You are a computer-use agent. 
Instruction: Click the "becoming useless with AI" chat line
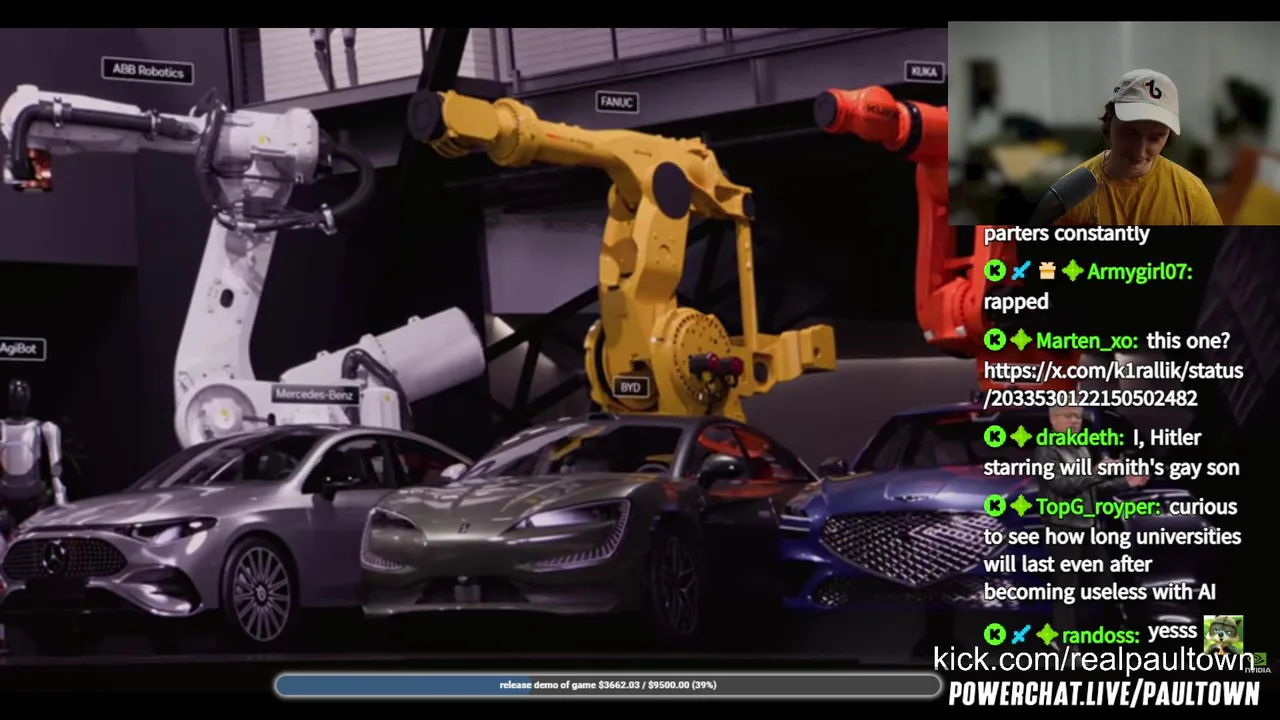click(x=1100, y=592)
